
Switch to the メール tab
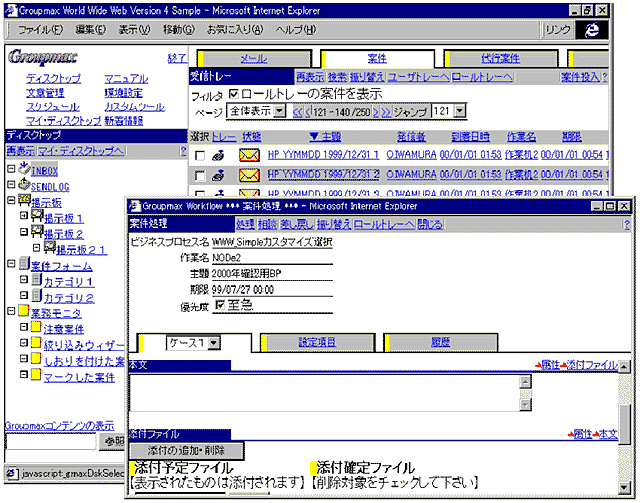coord(253,59)
